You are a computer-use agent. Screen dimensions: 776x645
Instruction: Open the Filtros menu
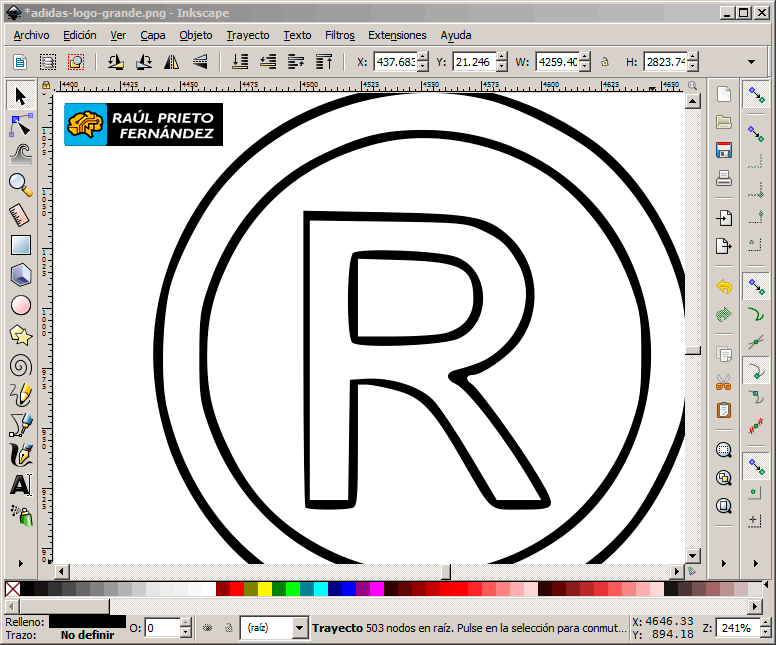pos(339,35)
